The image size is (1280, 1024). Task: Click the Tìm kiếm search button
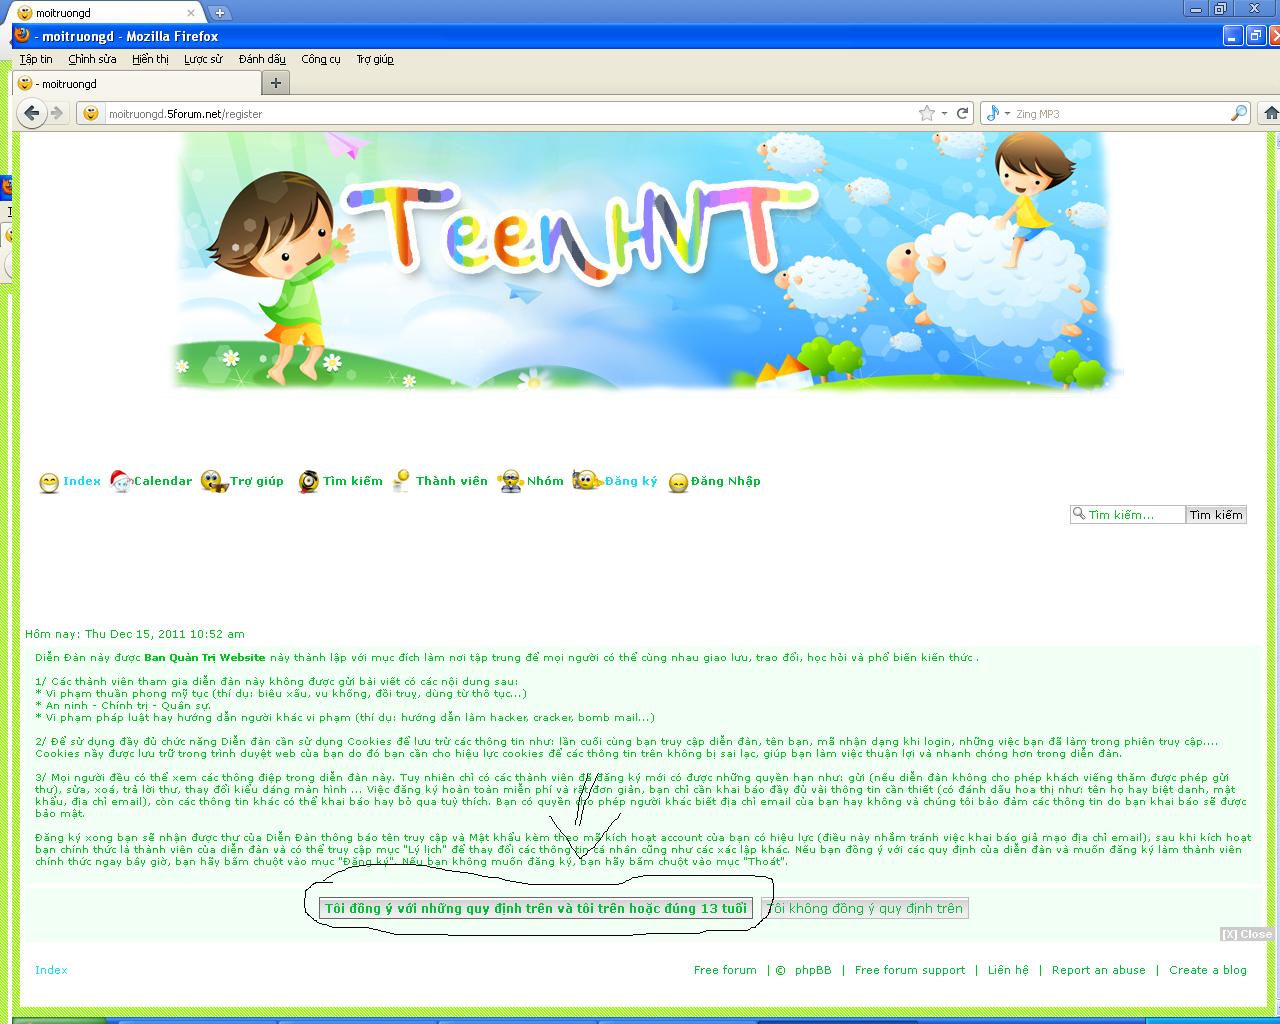tap(1216, 514)
